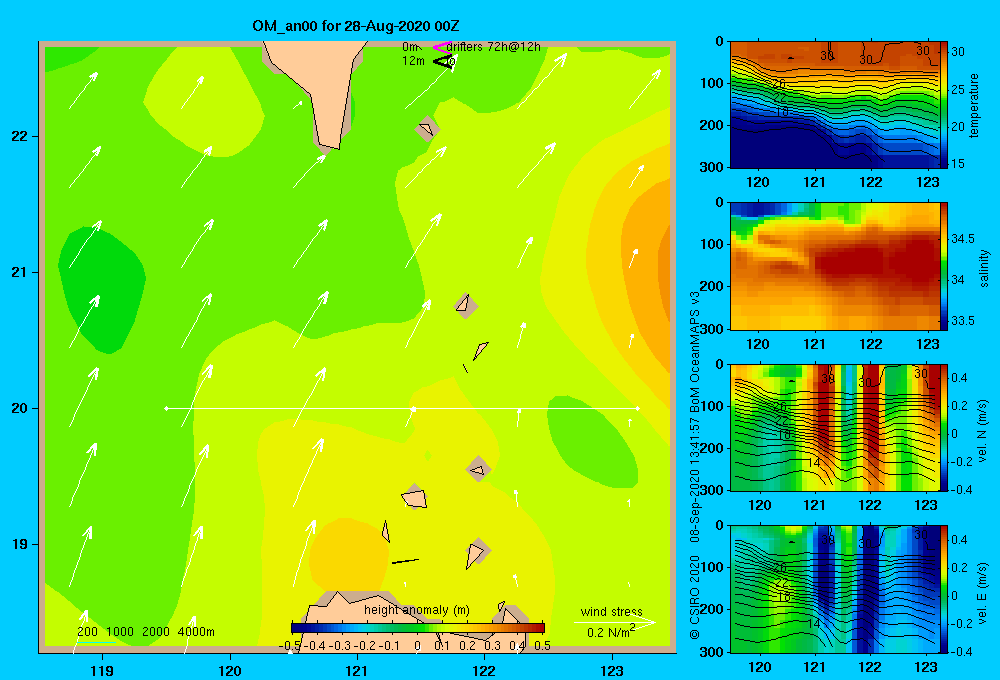Open the salinity section panel

834,266
